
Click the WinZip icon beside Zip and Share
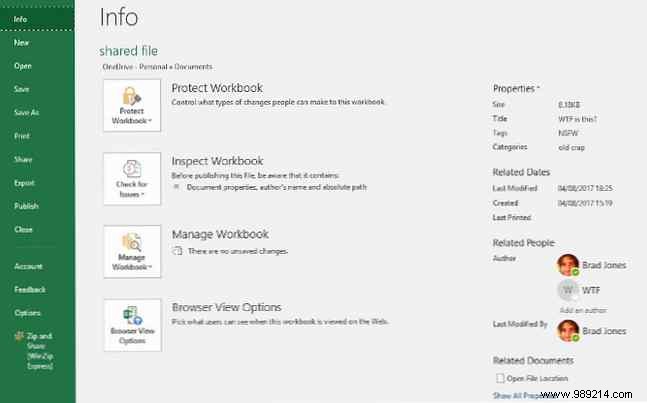(19, 336)
